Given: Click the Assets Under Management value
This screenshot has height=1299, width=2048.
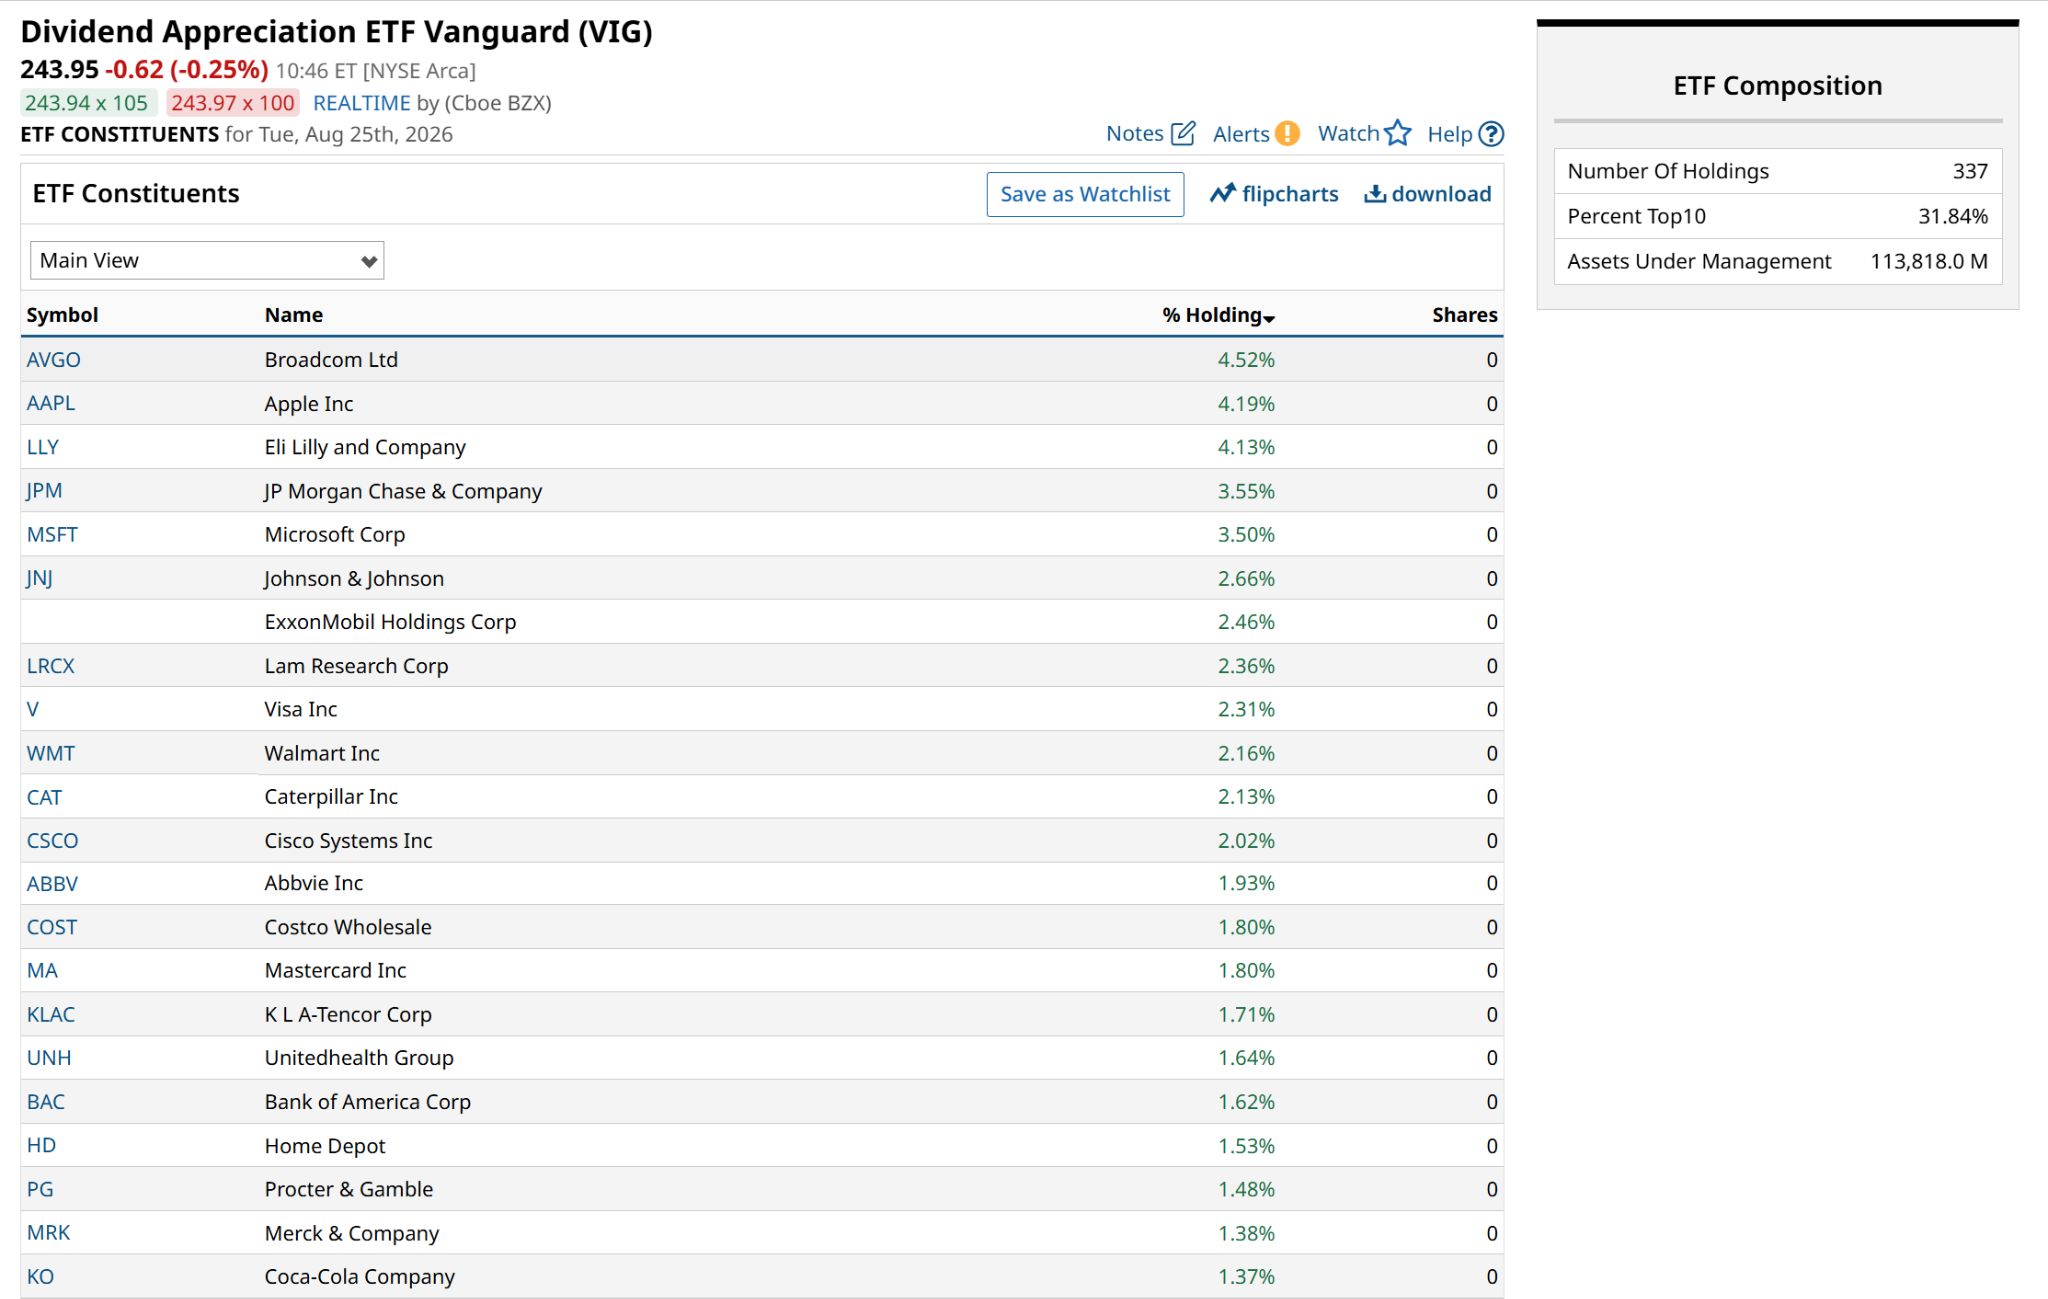Looking at the screenshot, I should tap(1929, 261).
